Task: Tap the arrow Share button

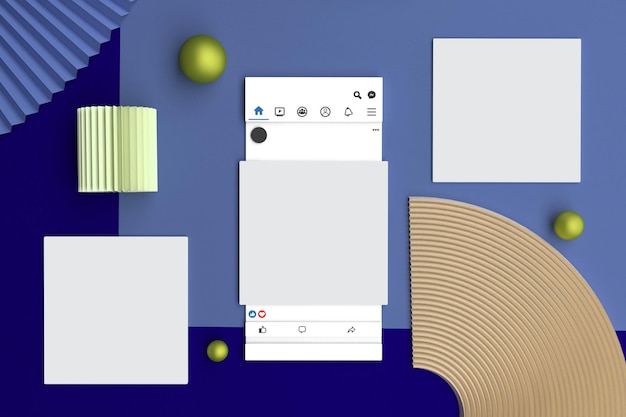Action: [x=351, y=330]
